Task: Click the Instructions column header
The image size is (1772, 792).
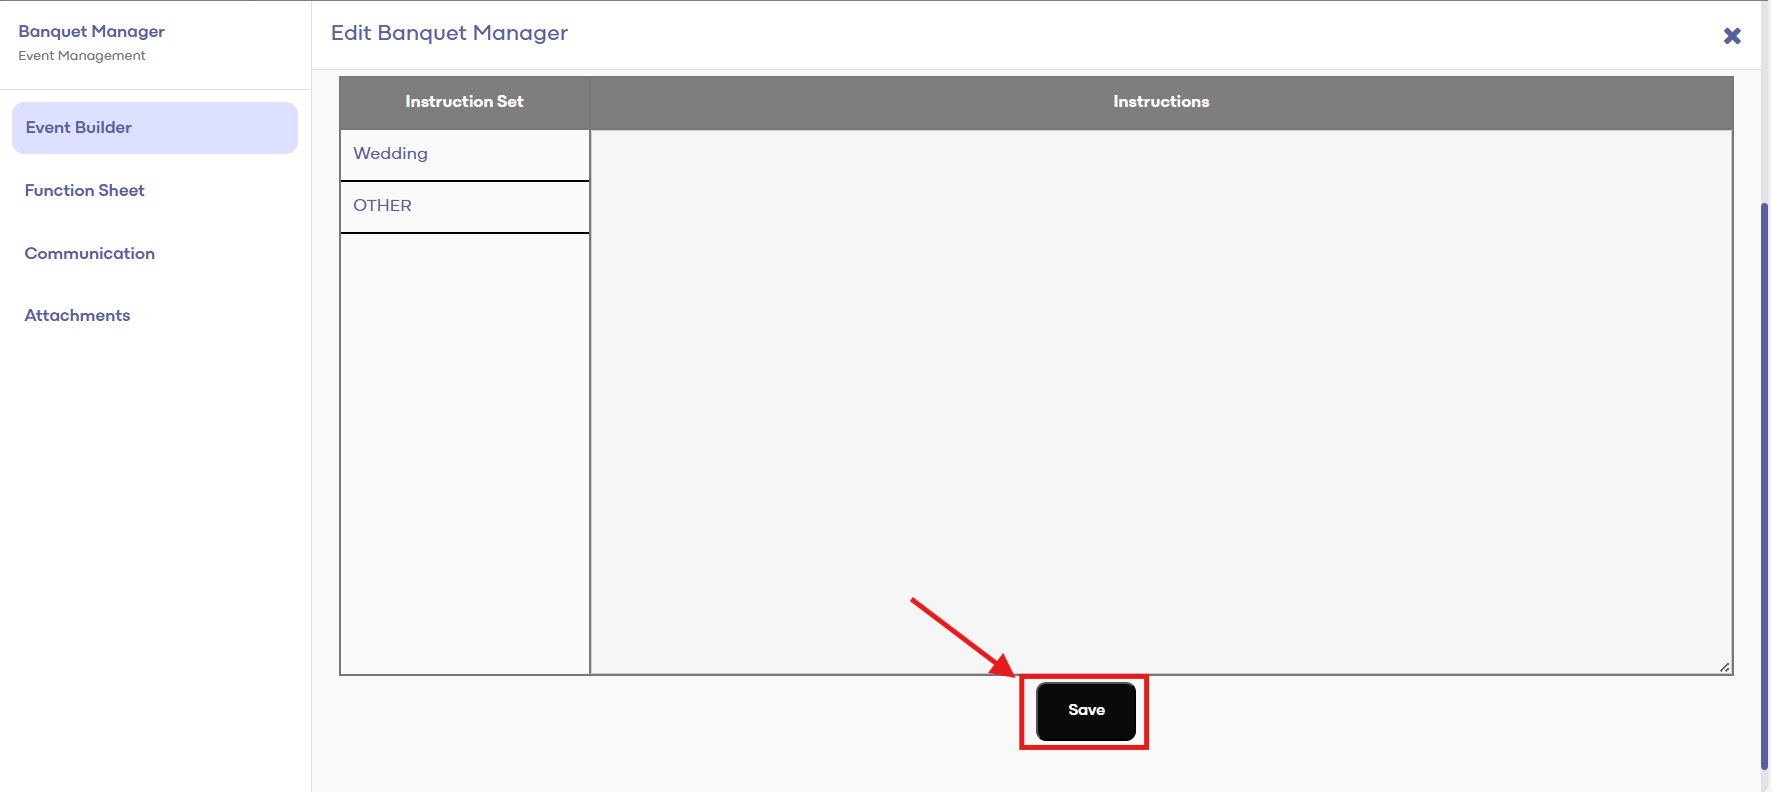Action: 1160,102
